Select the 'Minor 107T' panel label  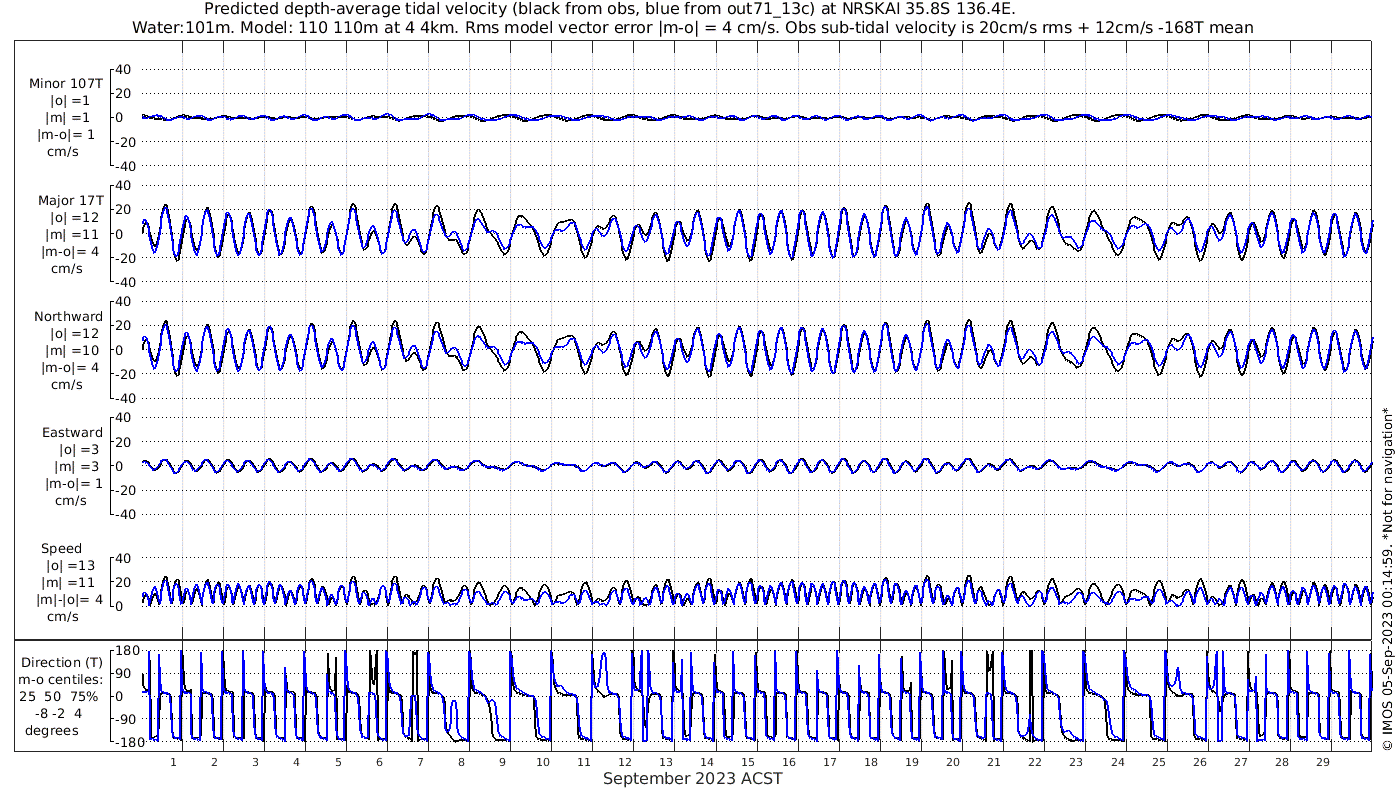pos(66,84)
